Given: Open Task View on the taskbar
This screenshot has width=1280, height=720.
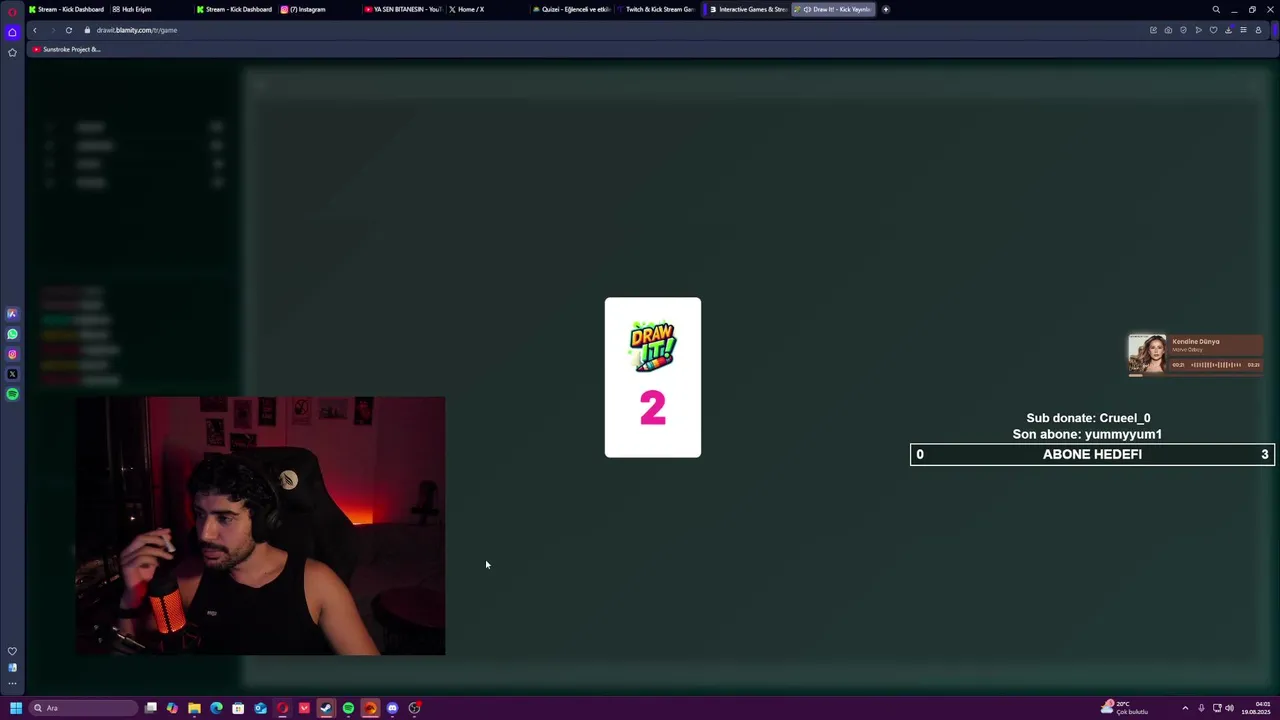Looking at the screenshot, I should click(150, 708).
